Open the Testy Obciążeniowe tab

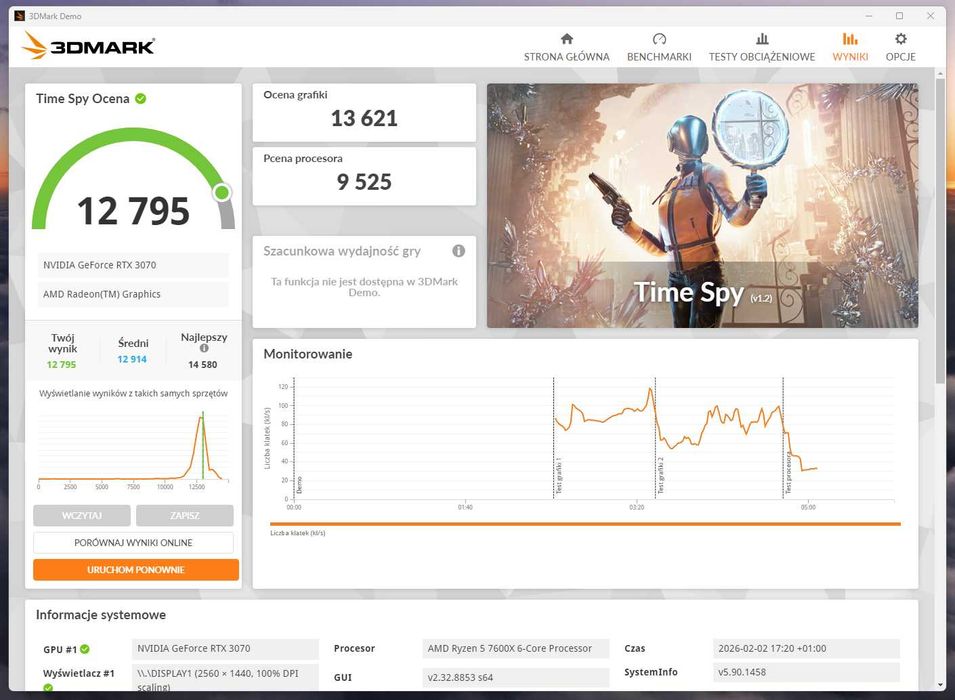tap(761, 48)
